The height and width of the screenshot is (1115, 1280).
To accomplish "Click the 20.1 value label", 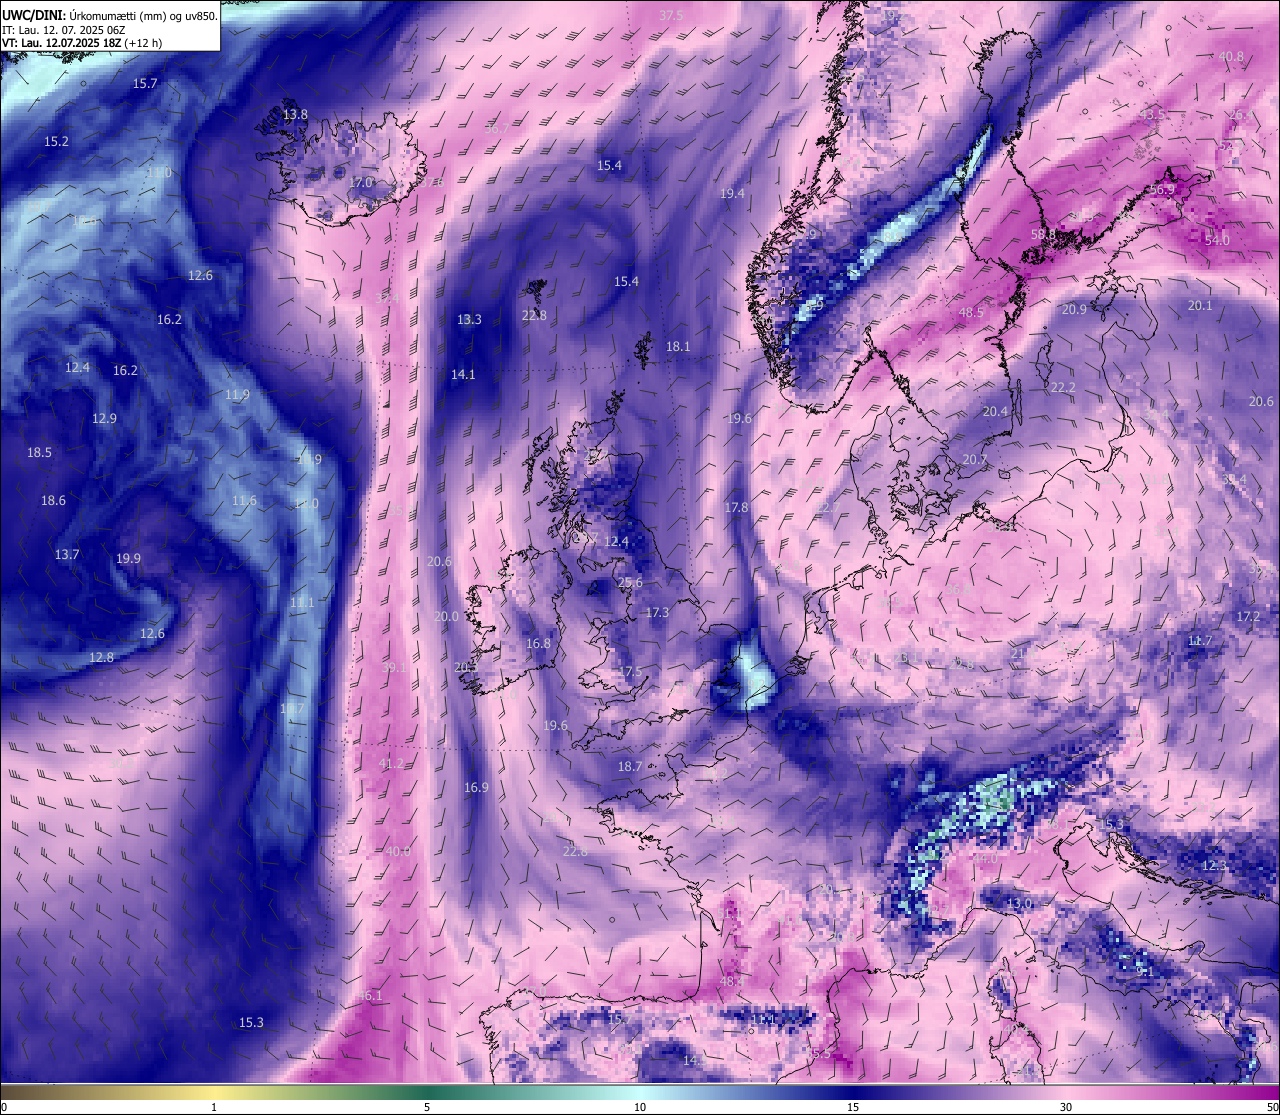I will 1199,306.
